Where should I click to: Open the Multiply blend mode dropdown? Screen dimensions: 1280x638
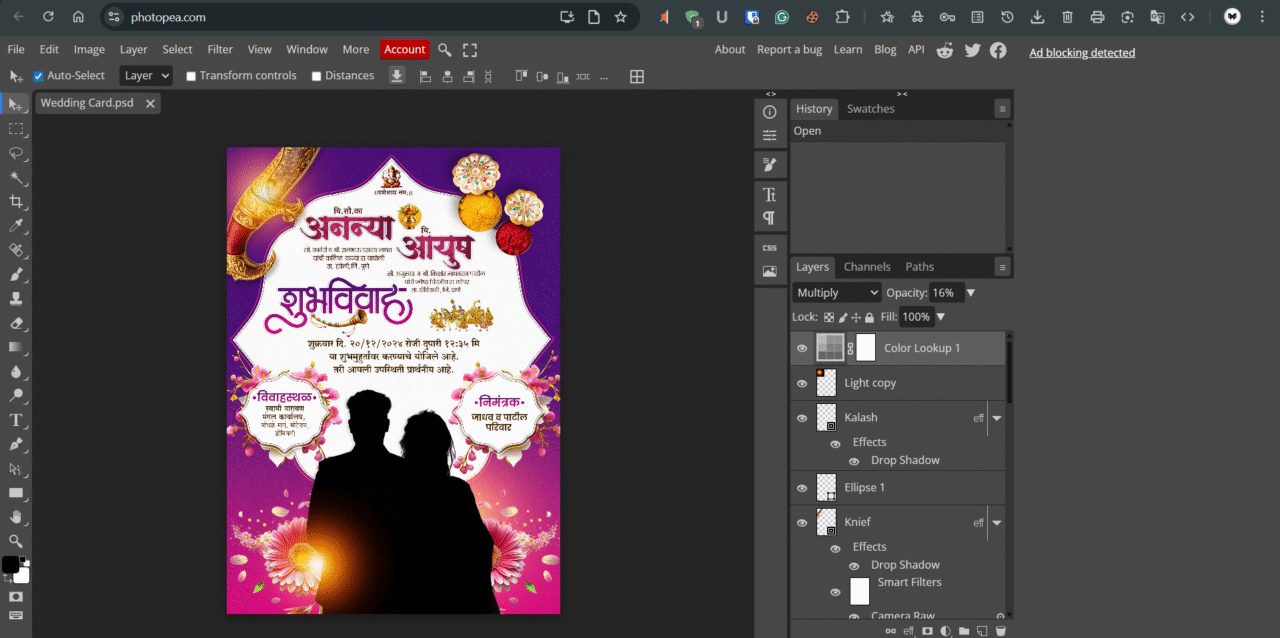[x=836, y=293]
